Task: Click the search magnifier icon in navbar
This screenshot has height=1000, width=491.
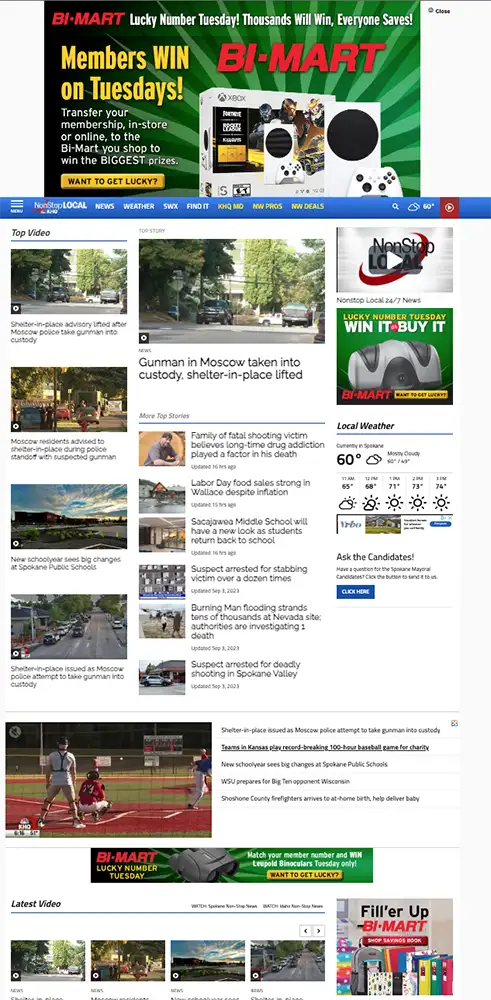Action: click(x=395, y=207)
